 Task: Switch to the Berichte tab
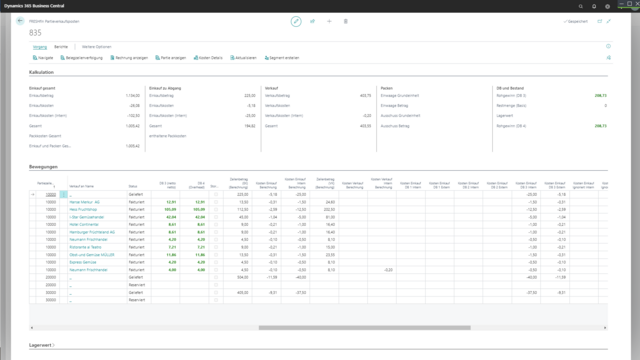61,47
